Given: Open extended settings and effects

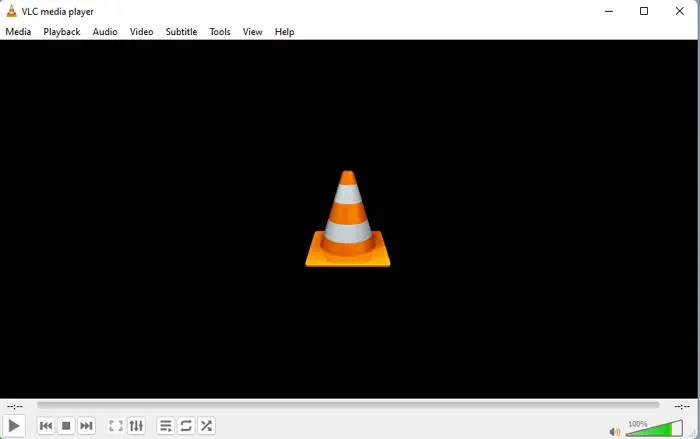Looking at the screenshot, I should (x=136, y=426).
